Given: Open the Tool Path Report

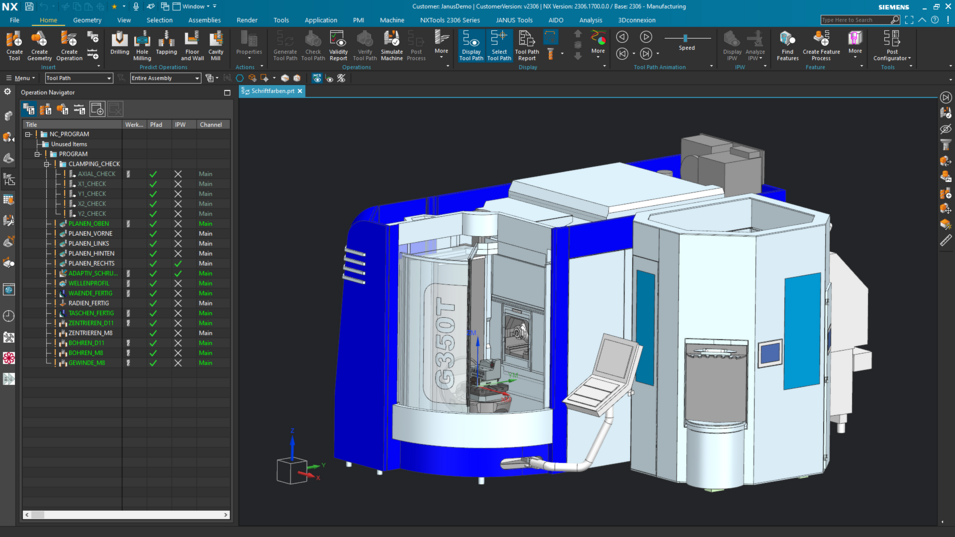Looking at the screenshot, I should [x=527, y=46].
